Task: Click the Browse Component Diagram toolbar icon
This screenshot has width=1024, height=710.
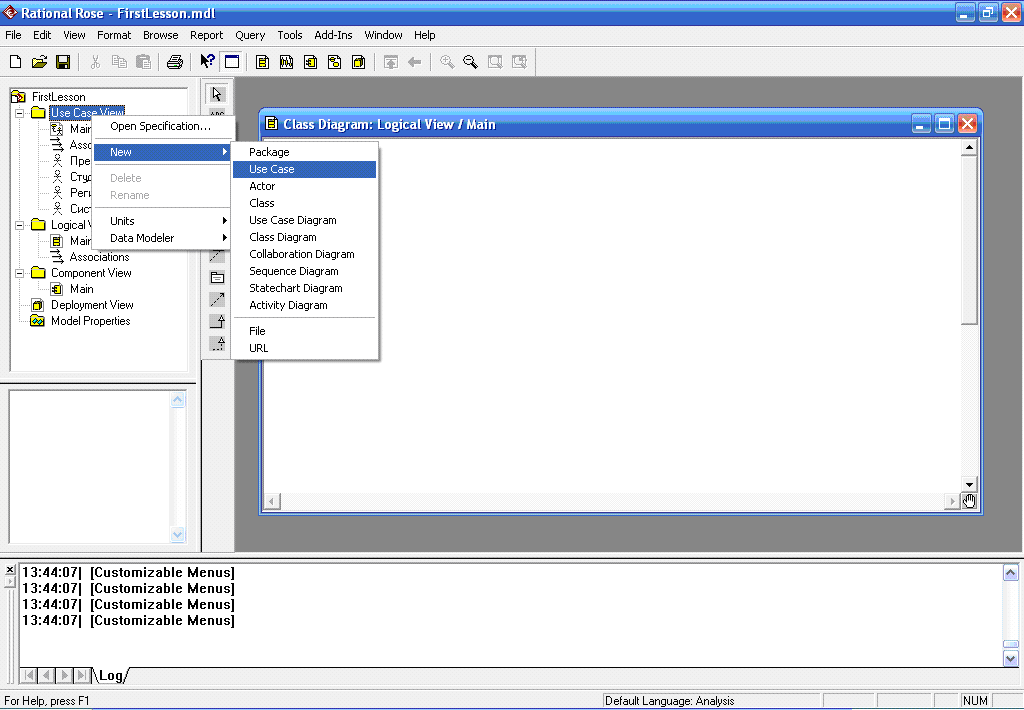Action: (311, 62)
